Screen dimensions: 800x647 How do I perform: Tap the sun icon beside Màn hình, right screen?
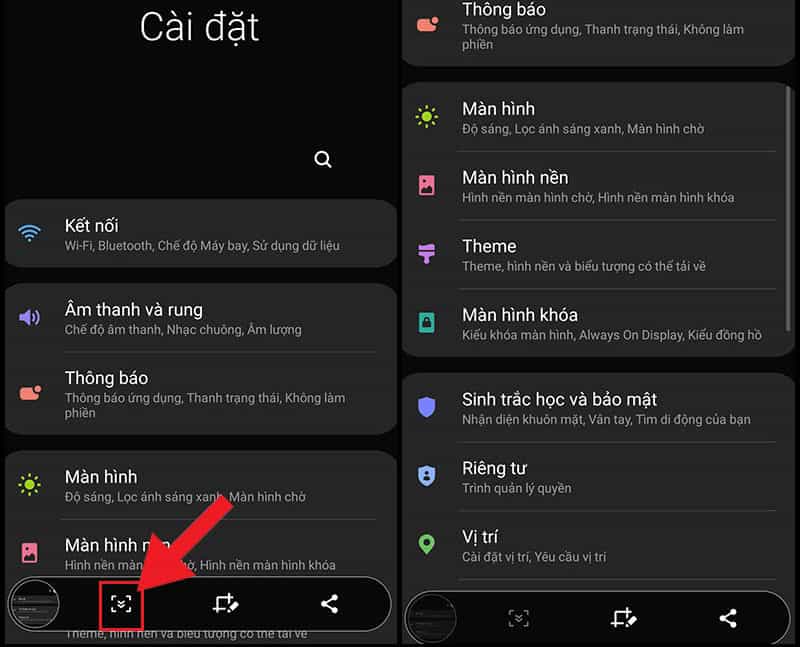pyautogui.click(x=427, y=117)
